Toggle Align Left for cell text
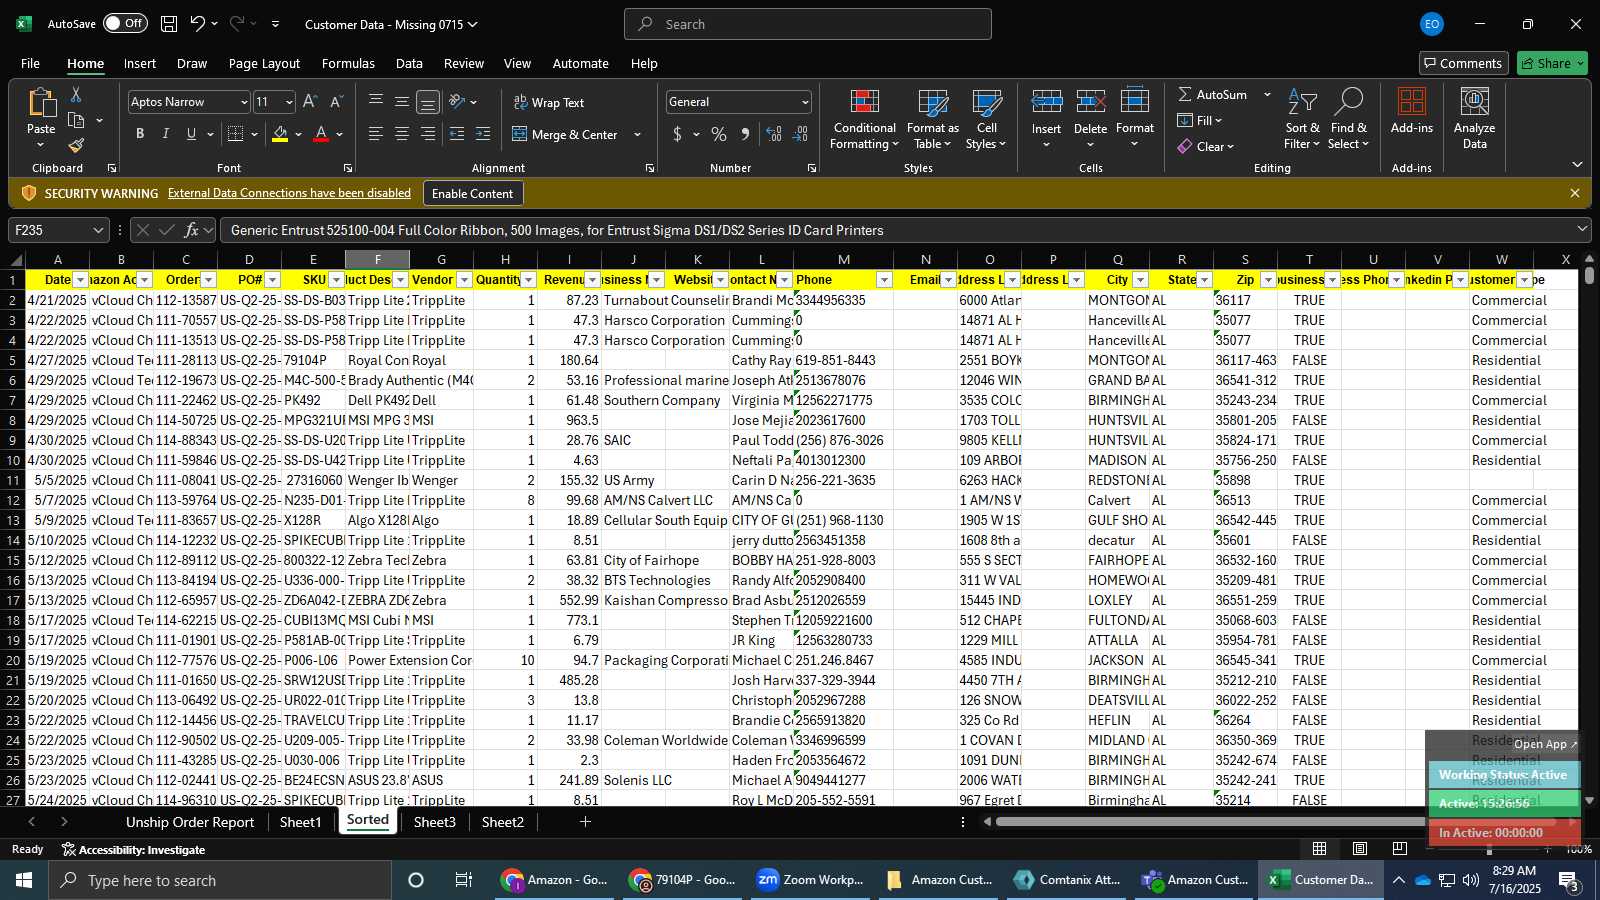Screen dimensions: 1600x900 [376, 134]
